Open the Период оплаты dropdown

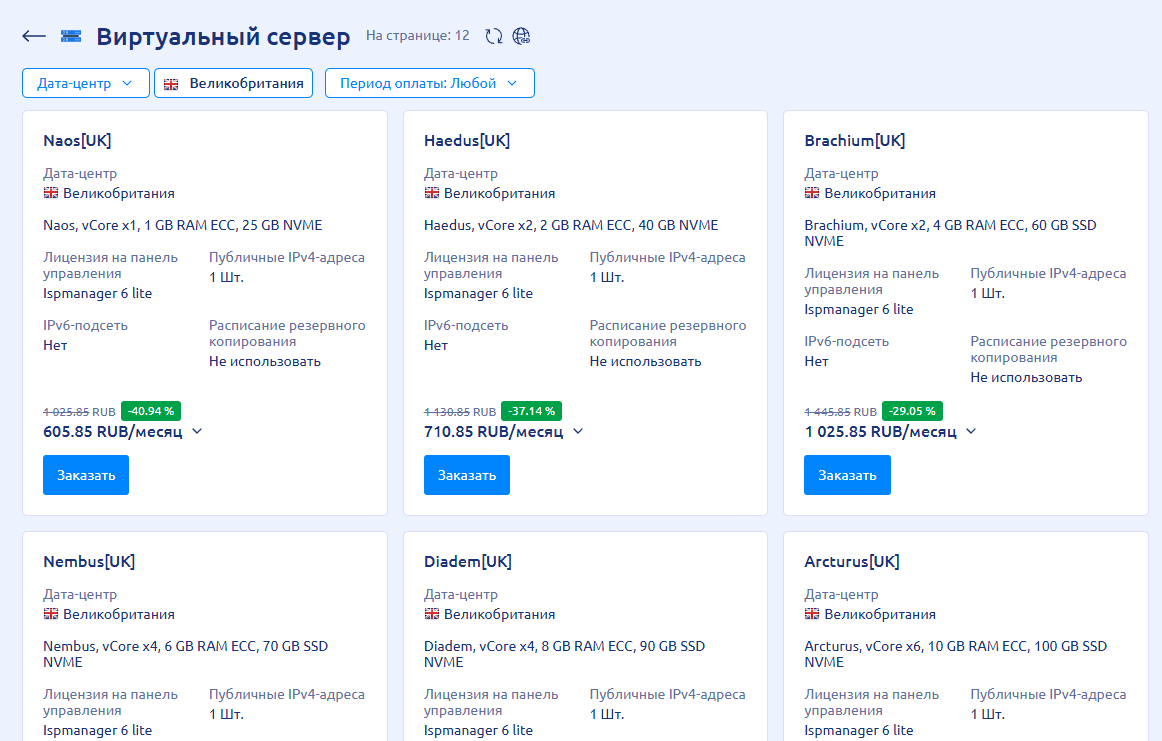[429, 83]
